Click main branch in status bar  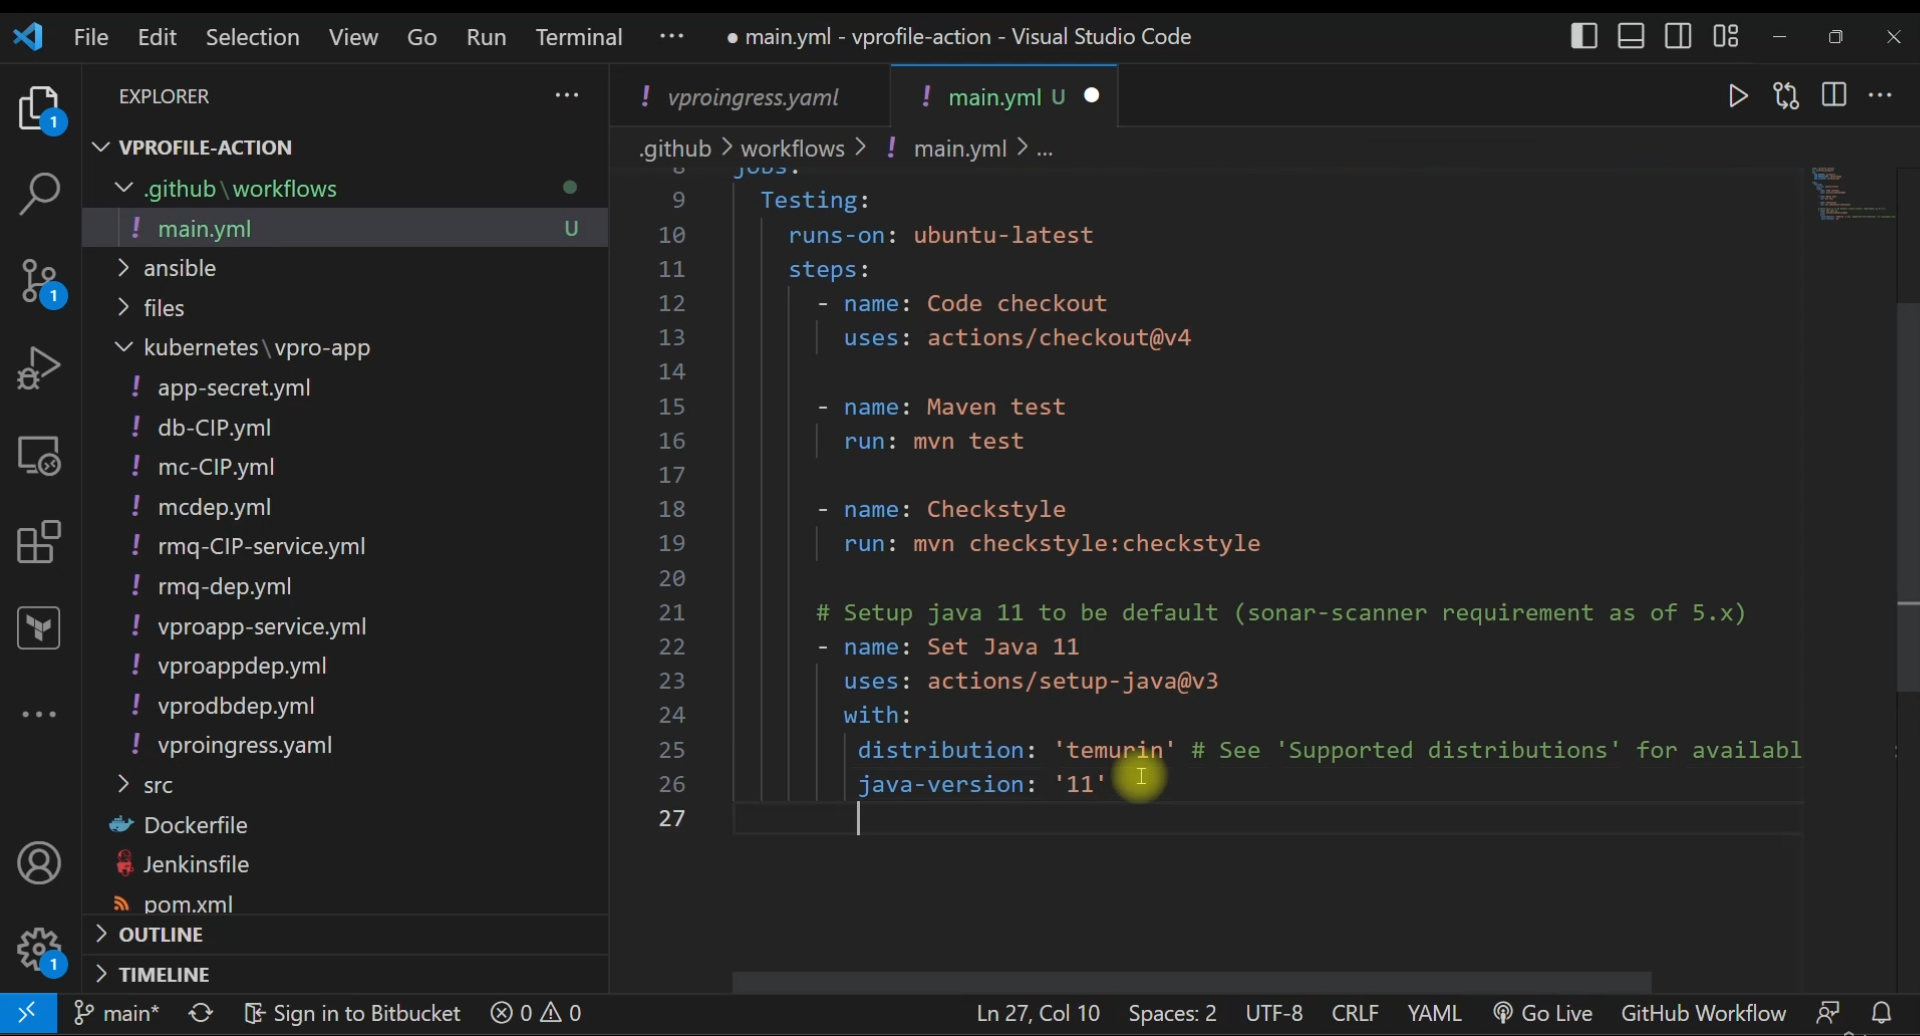click(117, 1014)
